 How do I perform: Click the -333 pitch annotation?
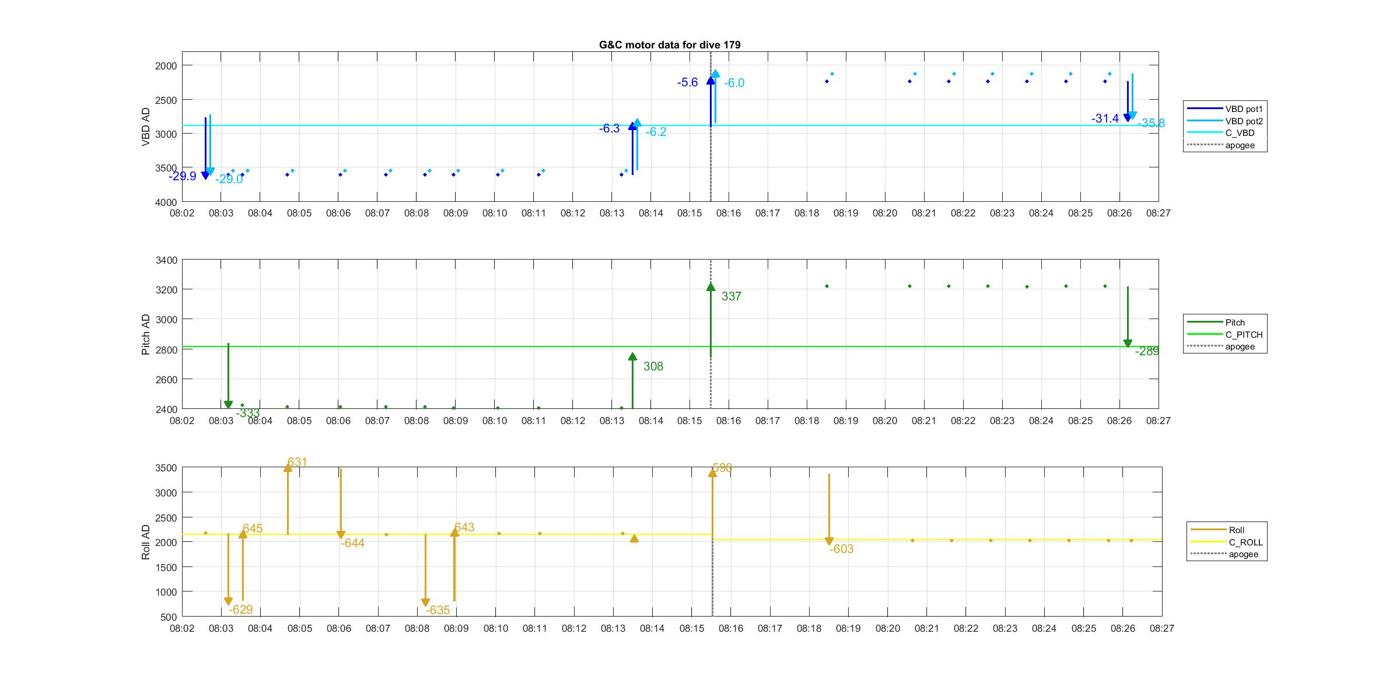(248, 413)
